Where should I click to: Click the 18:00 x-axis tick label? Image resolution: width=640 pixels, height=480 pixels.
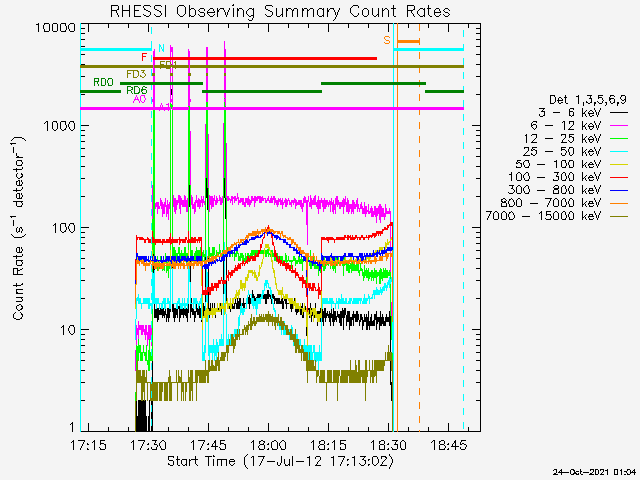(269, 445)
